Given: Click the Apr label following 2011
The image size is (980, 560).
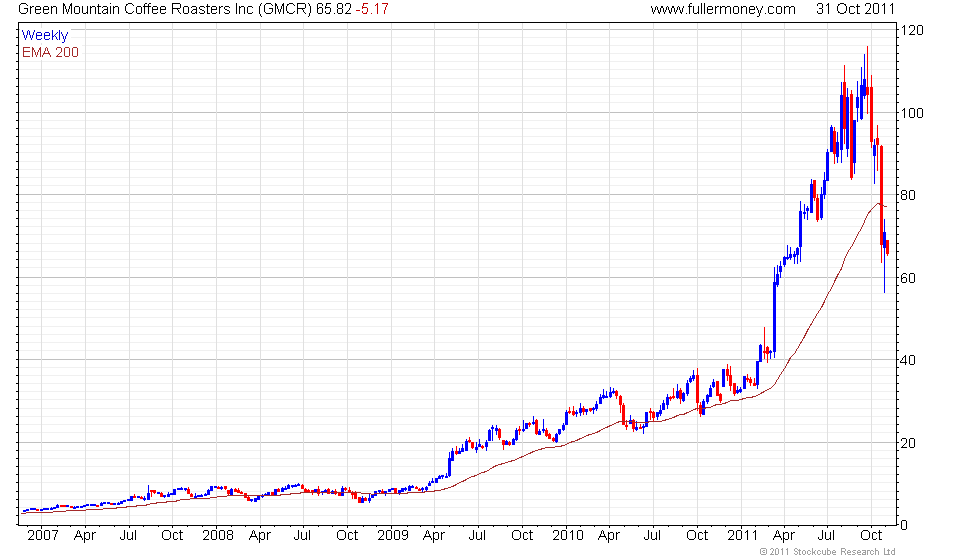Looking at the screenshot, I should (784, 536).
